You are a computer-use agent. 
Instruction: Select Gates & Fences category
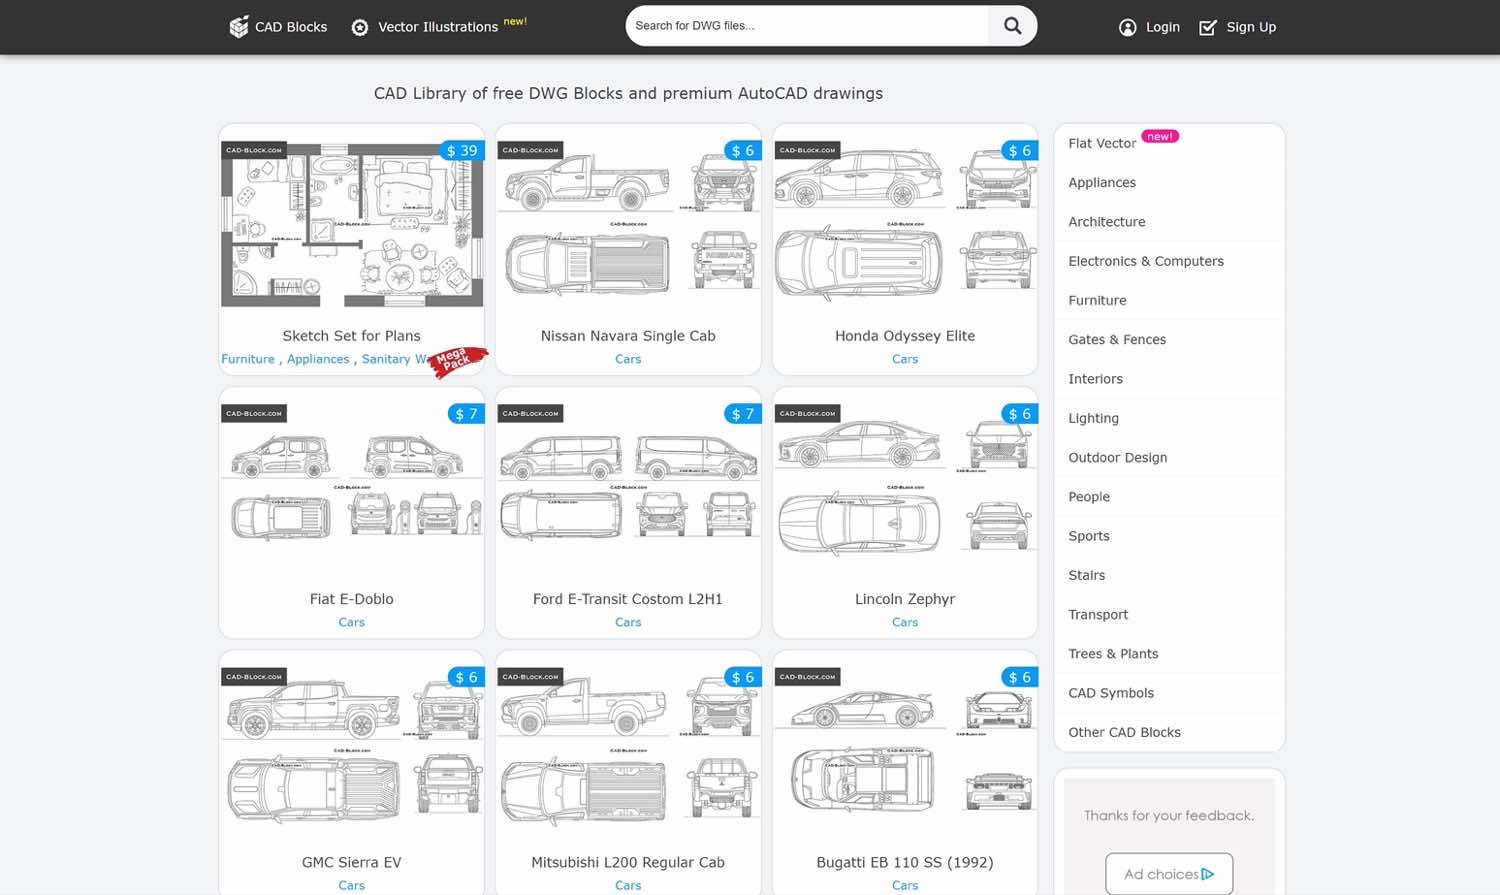click(x=1117, y=340)
